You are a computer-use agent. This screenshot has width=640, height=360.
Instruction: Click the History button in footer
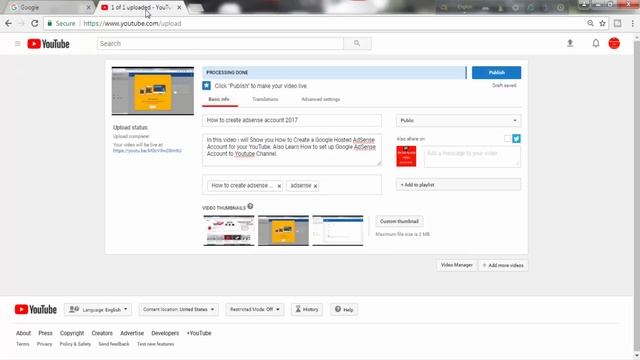pyautogui.click(x=307, y=309)
